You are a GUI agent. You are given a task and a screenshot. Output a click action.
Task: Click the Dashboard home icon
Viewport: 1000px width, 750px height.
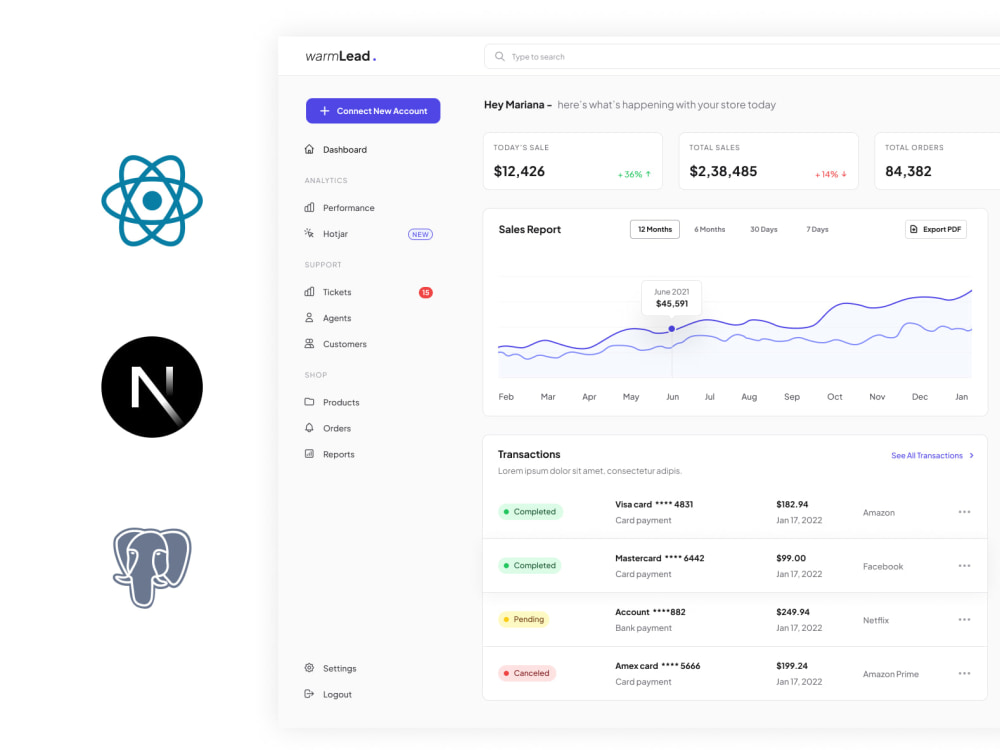(x=309, y=149)
